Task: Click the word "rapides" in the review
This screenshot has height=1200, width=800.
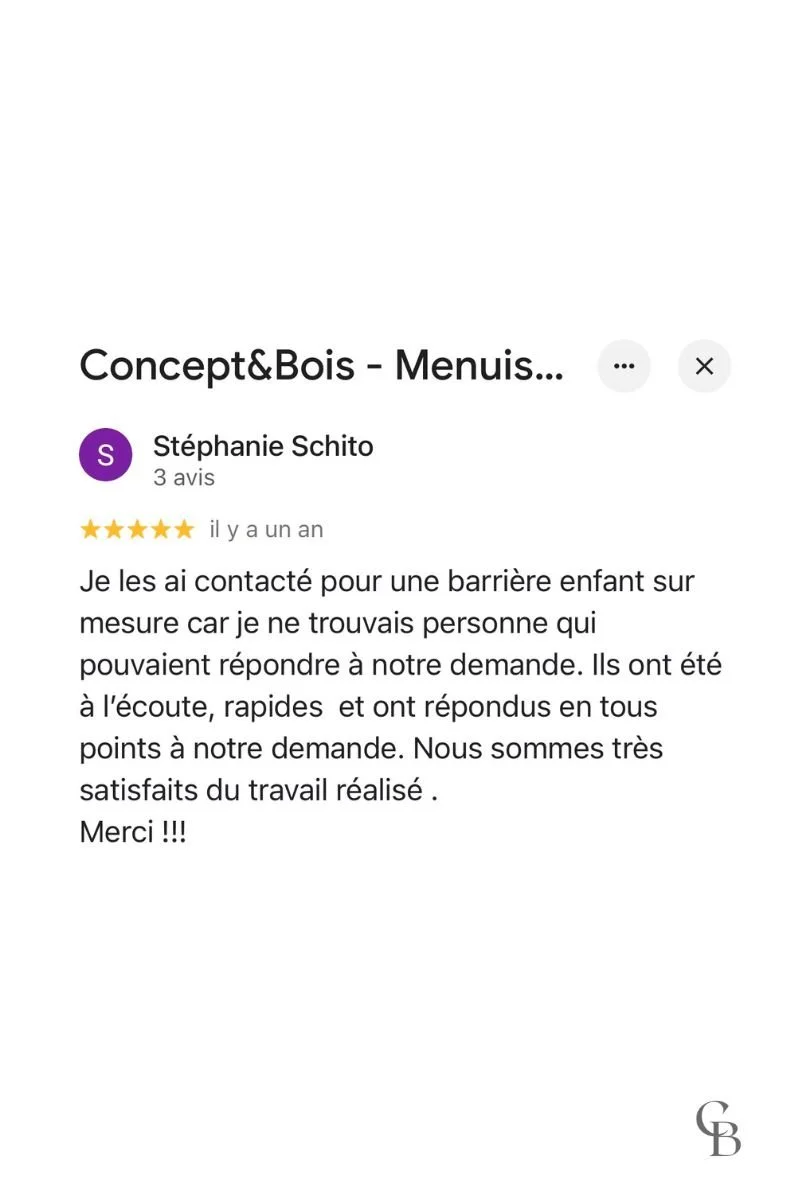Action: 273,709
